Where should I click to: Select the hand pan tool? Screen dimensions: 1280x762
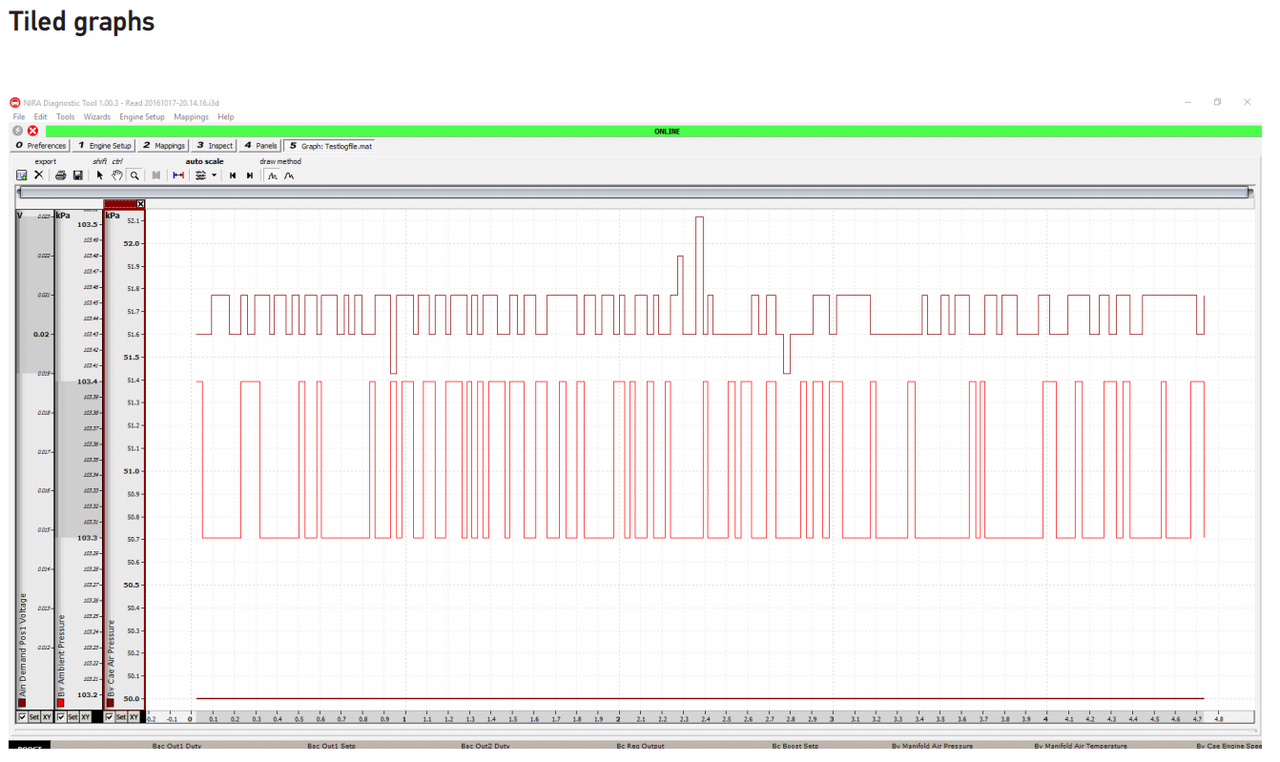pos(117,175)
